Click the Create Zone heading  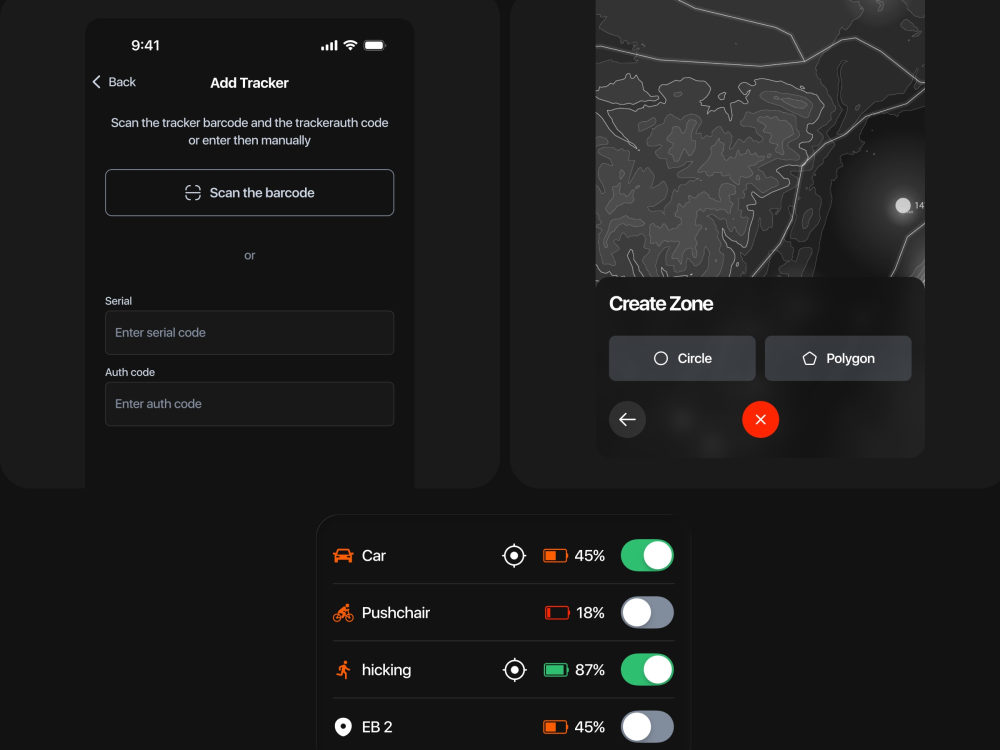pos(661,304)
